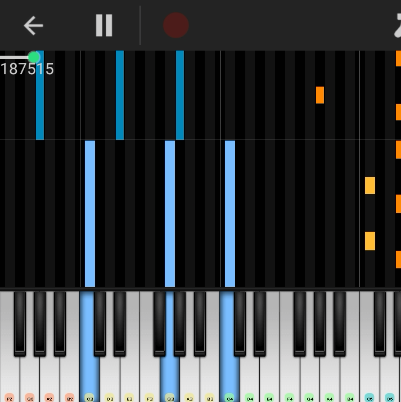The image size is (401, 402).
Task: Click the green progress slider handle
Action: (34, 57)
